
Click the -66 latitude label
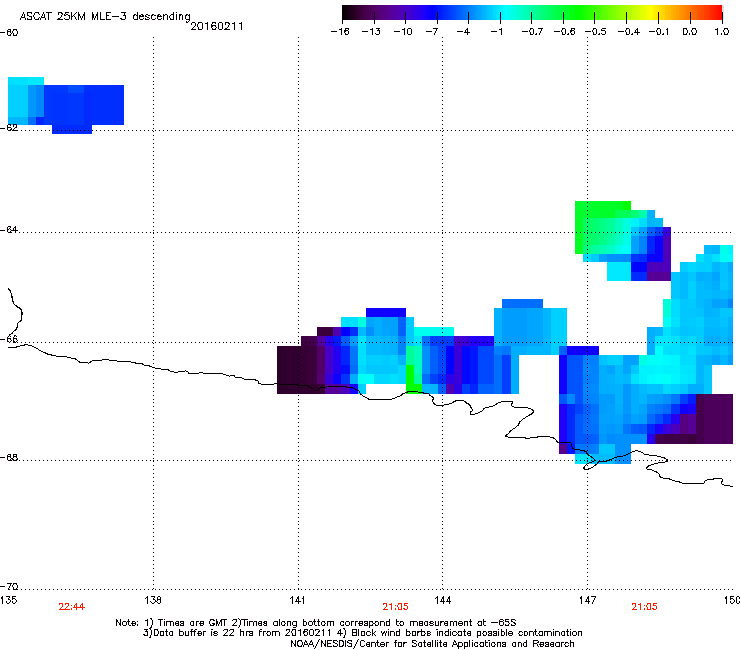tap(9, 339)
